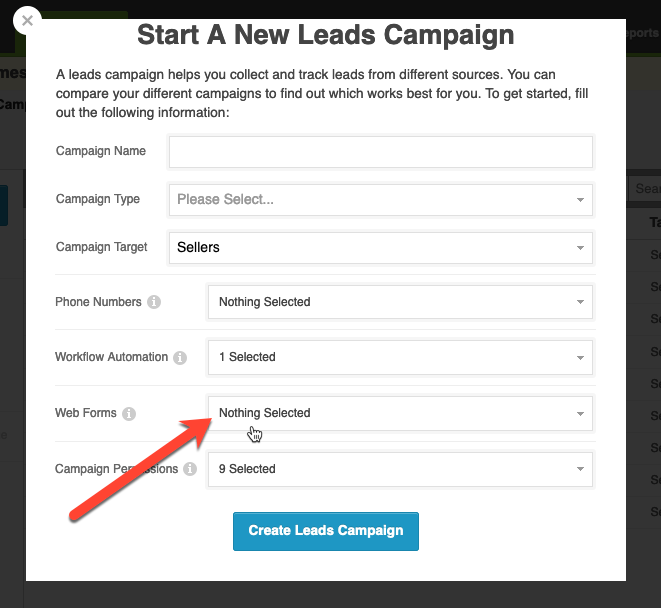Image resolution: width=661 pixels, height=608 pixels.
Task: Click the Workflow Automation dropdown arrow
Action: pyautogui.click(x=580, y=358)
